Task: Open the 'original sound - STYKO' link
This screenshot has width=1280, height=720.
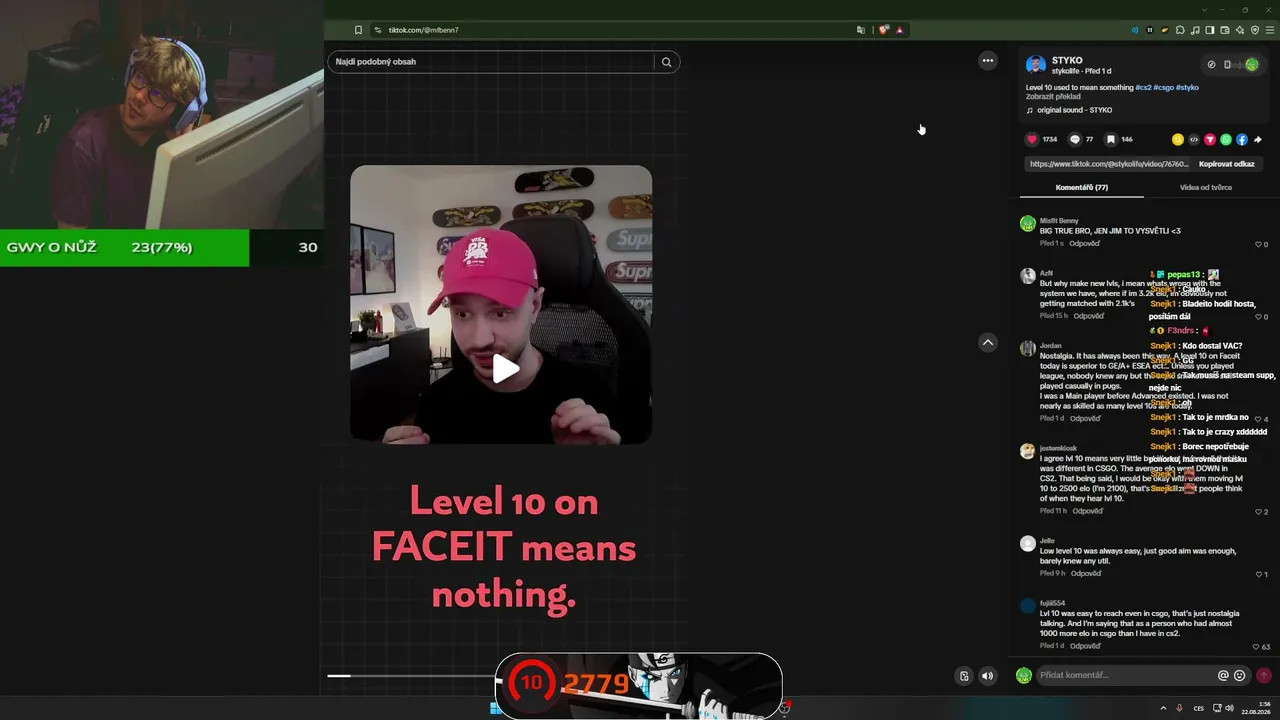Action: [1074, 110]
